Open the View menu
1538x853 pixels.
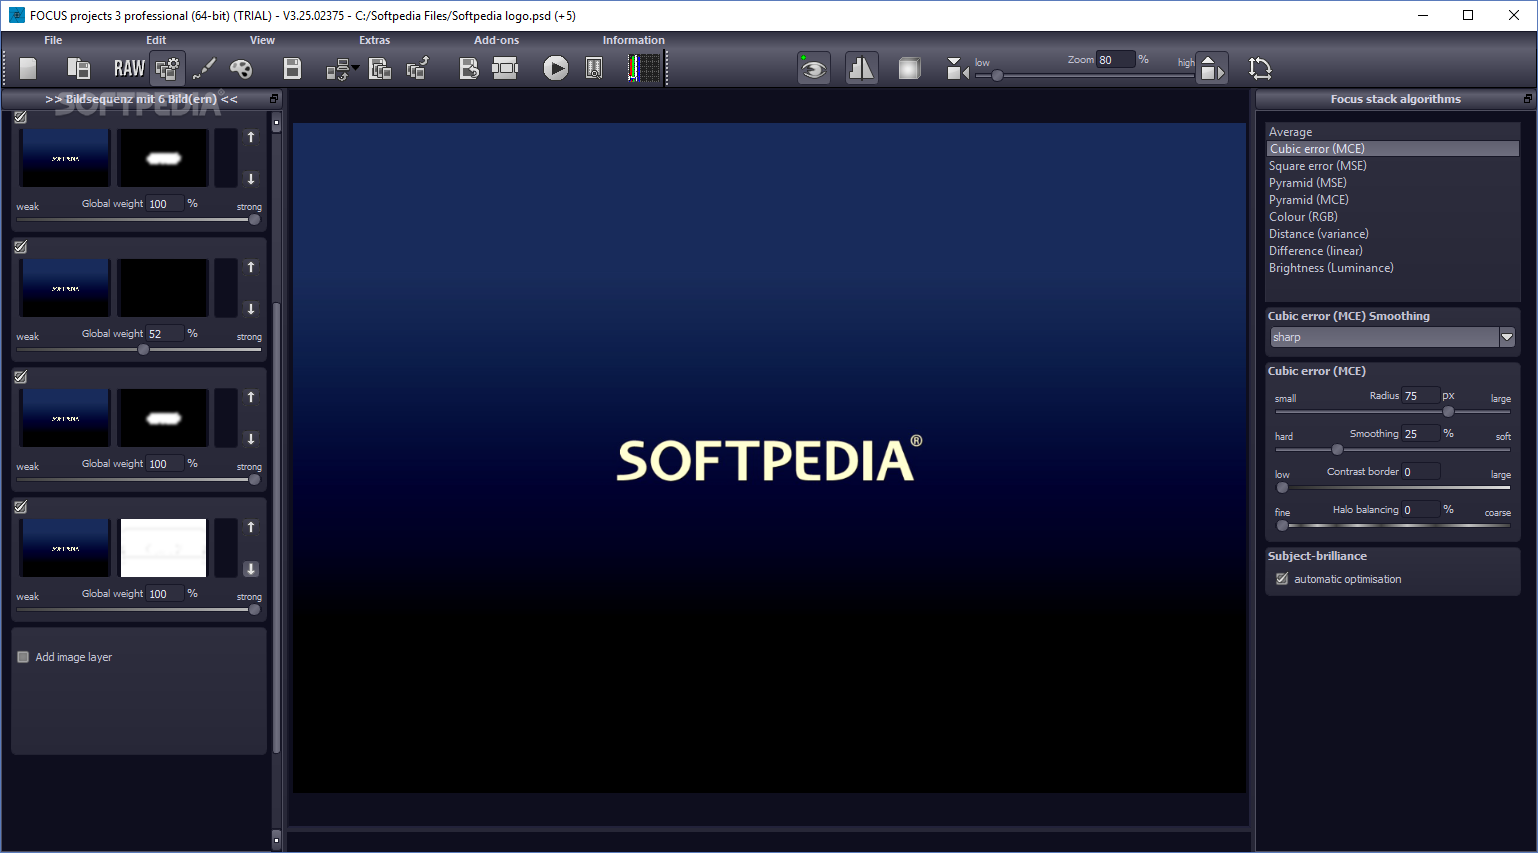coord(262,40)
